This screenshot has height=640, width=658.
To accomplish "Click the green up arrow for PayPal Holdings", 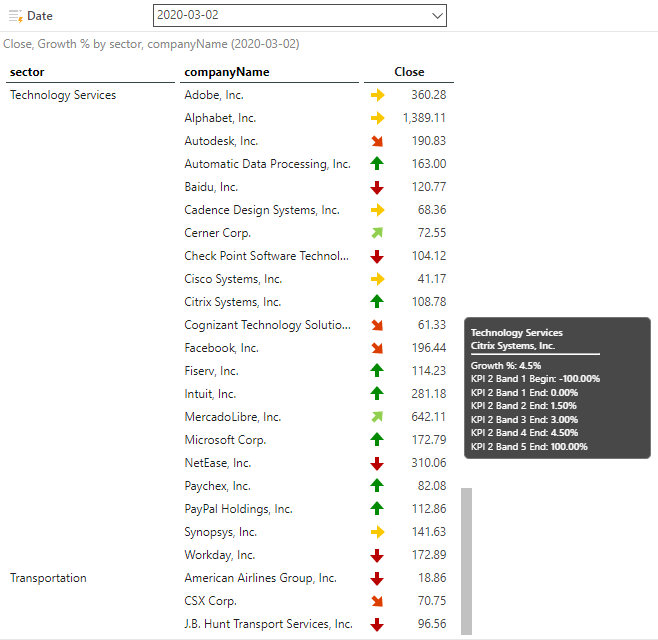I will click(x=377, y=509).
